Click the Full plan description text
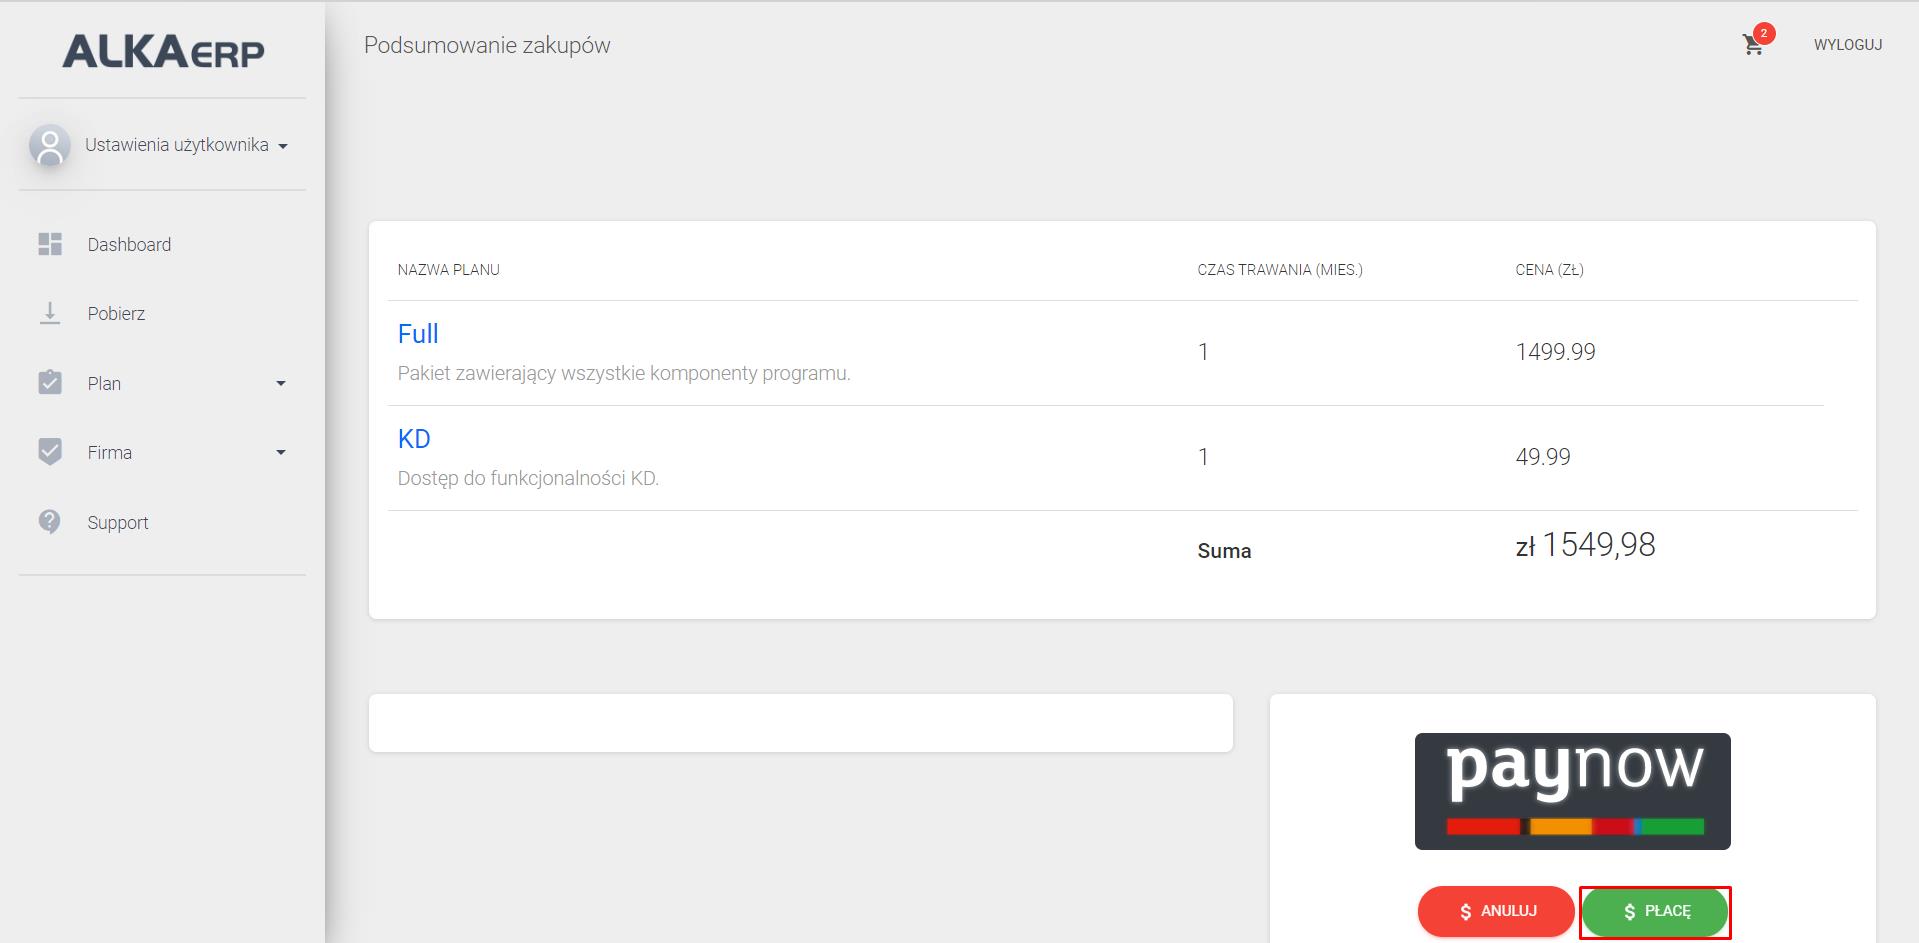The height and width of the screenshot is (943, 1919). coord(624,373)
